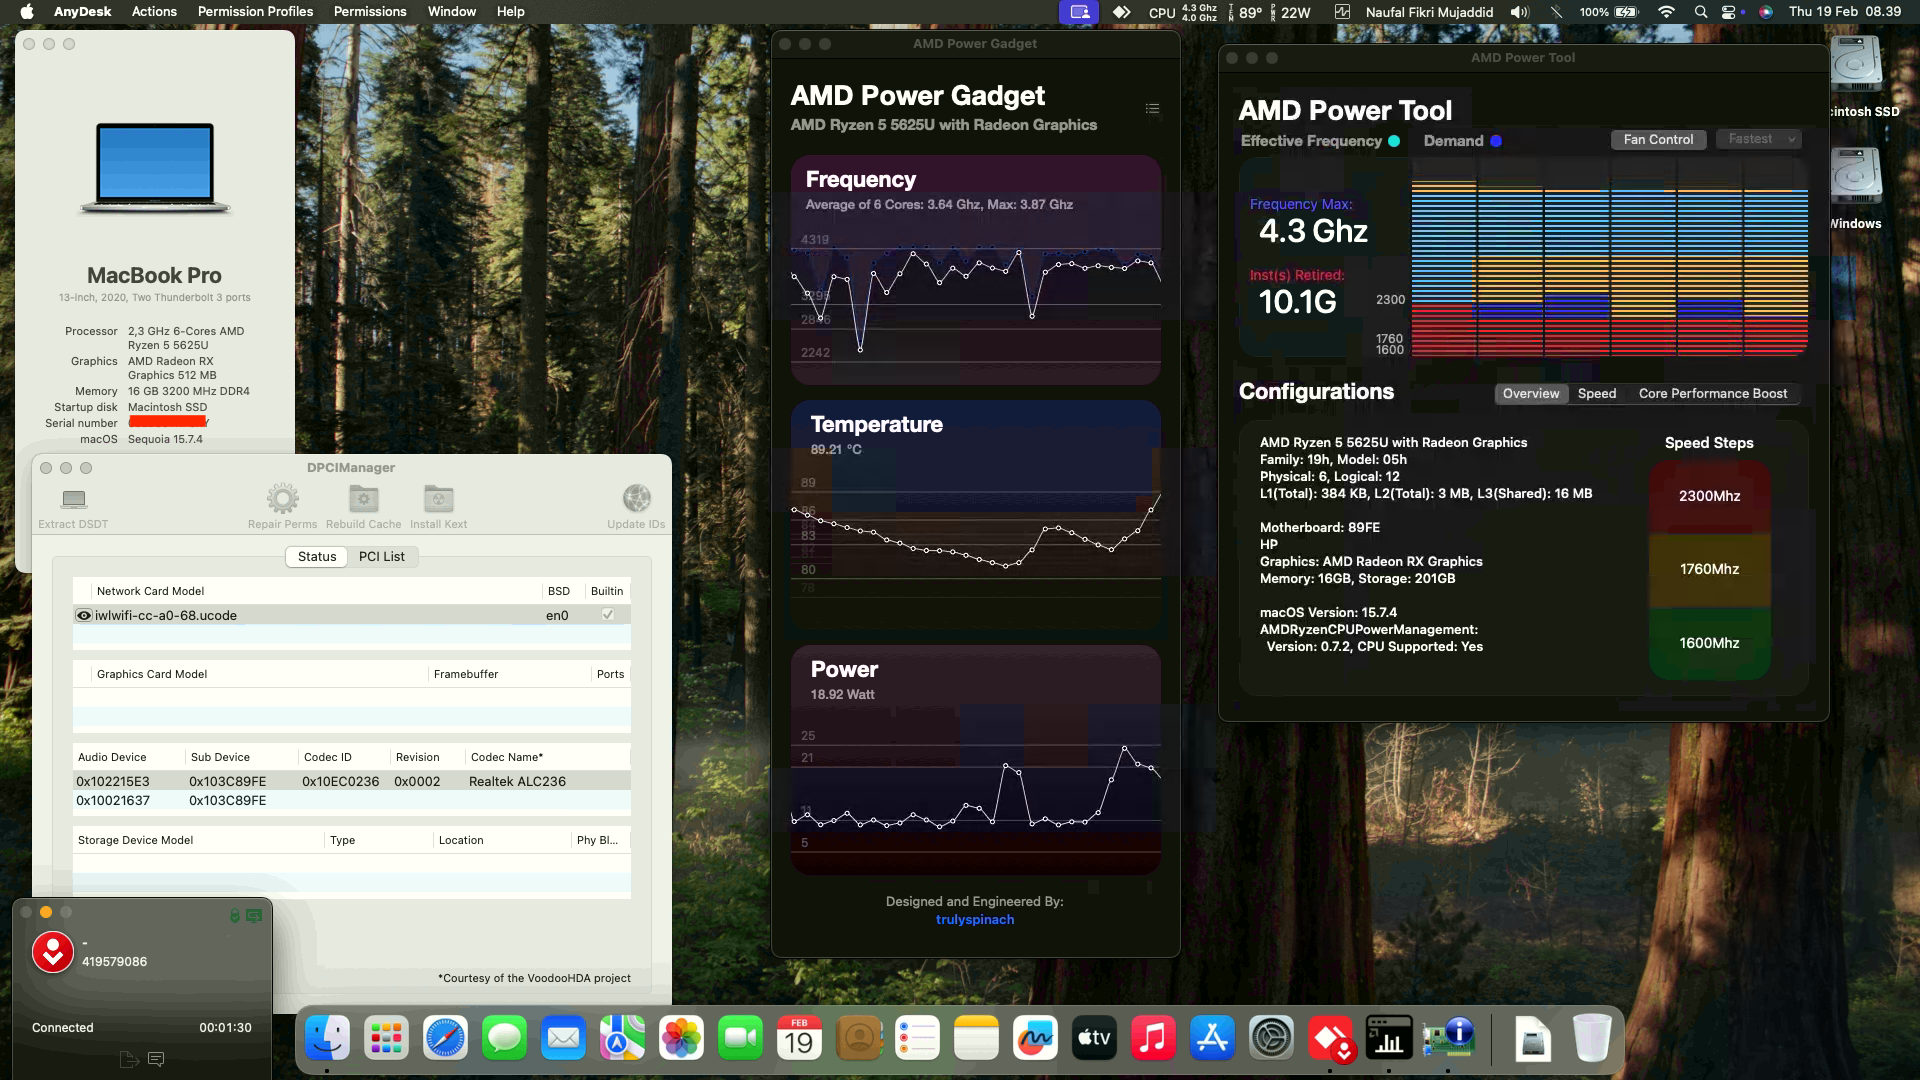1920x1080 pixels.
Task: Open the Actions menu
Action: (x=154, y=12)
